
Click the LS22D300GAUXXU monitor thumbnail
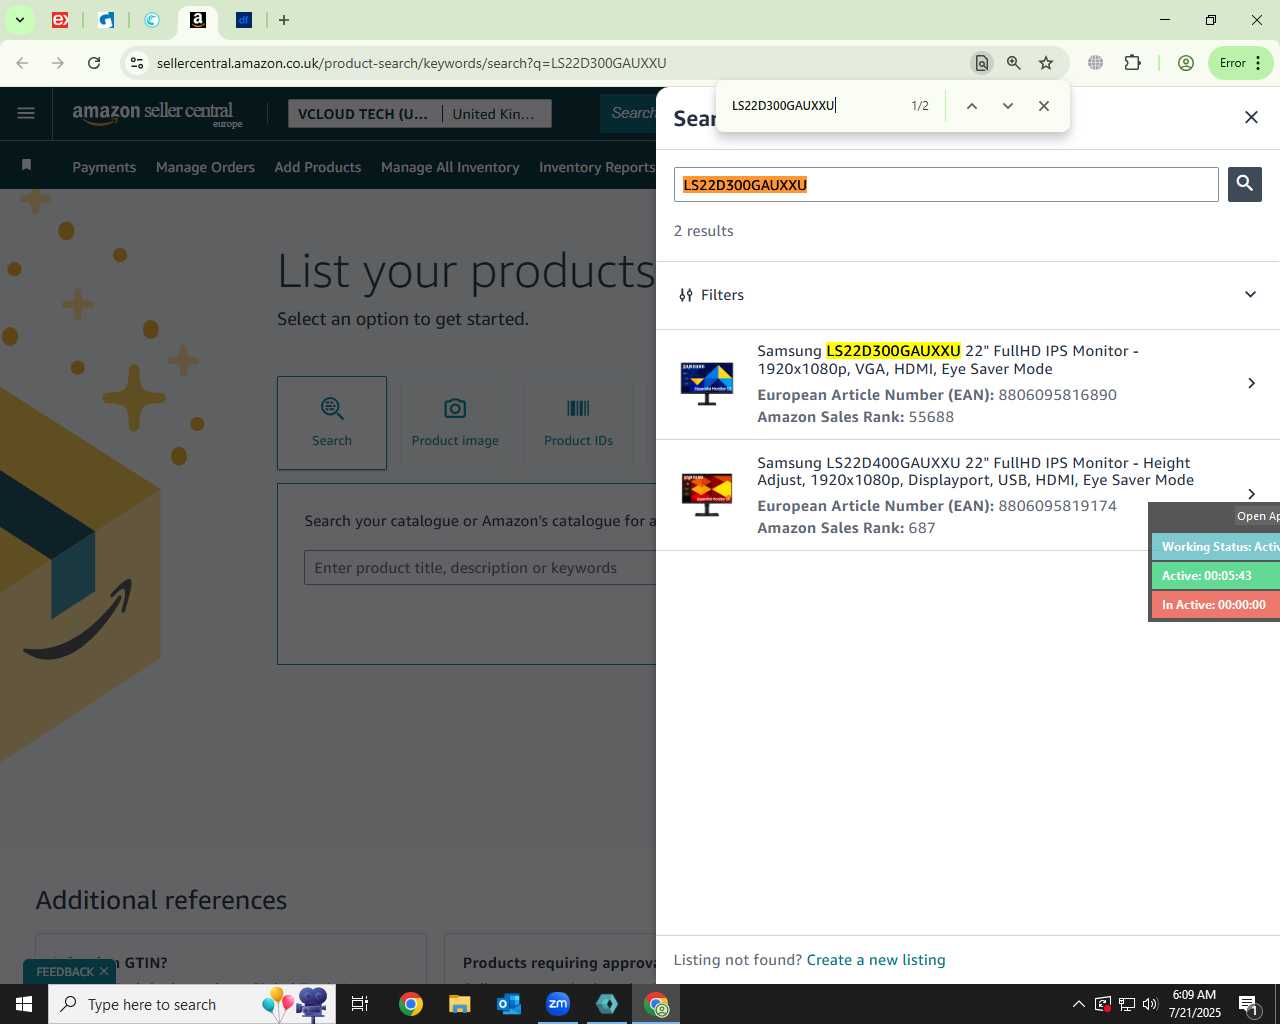pyautogui.click(x=707, y=383)
